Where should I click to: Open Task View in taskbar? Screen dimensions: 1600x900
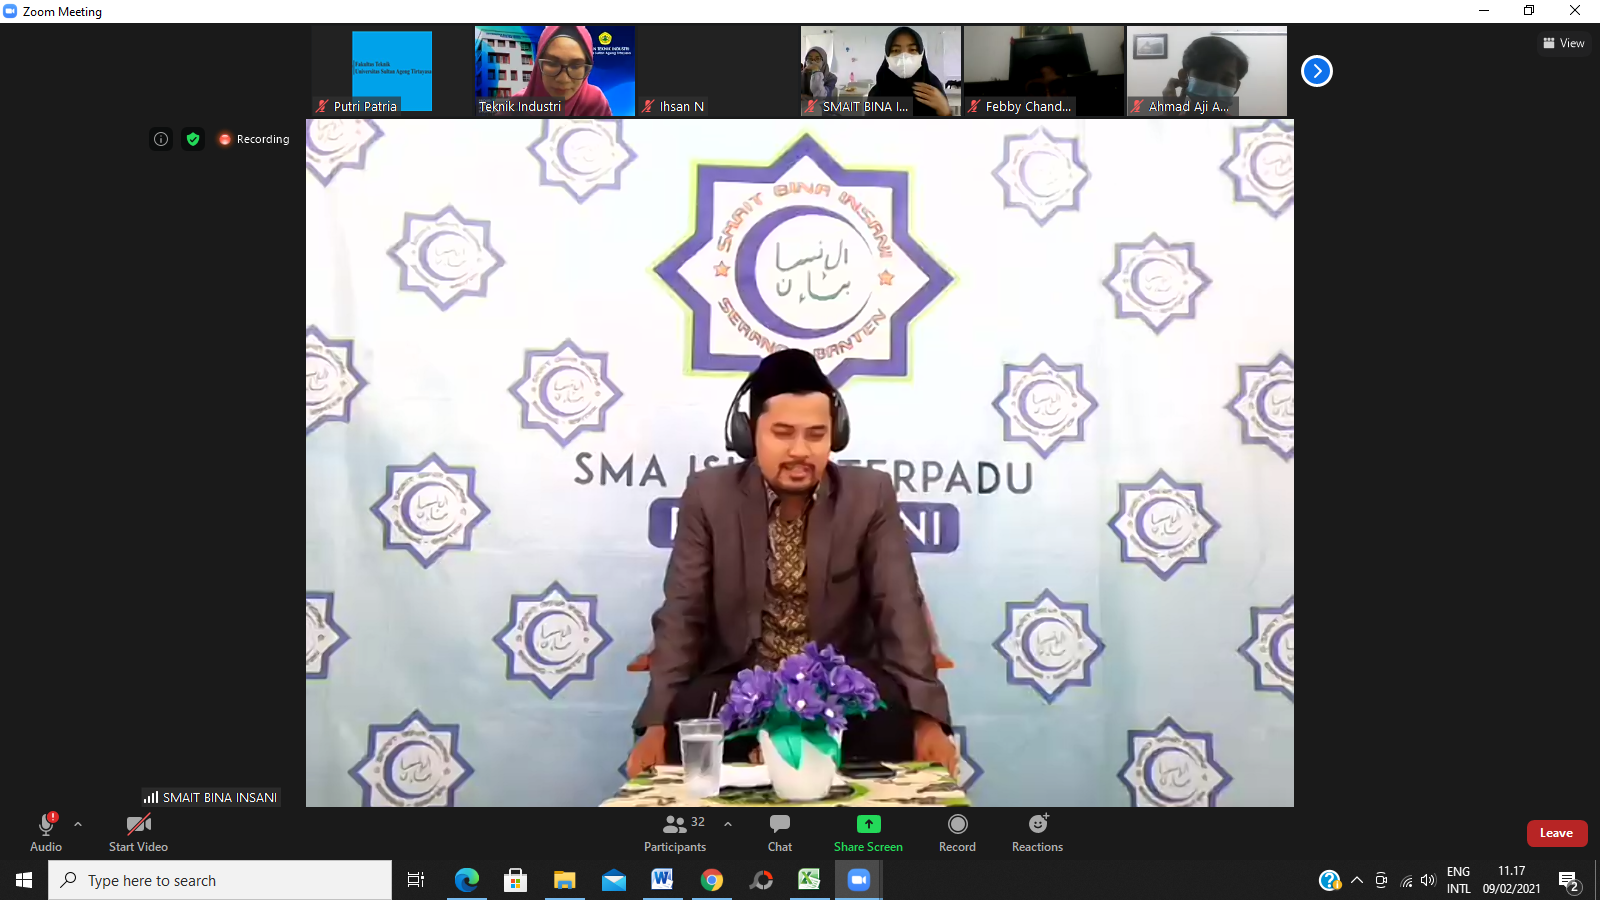point(416,880)
